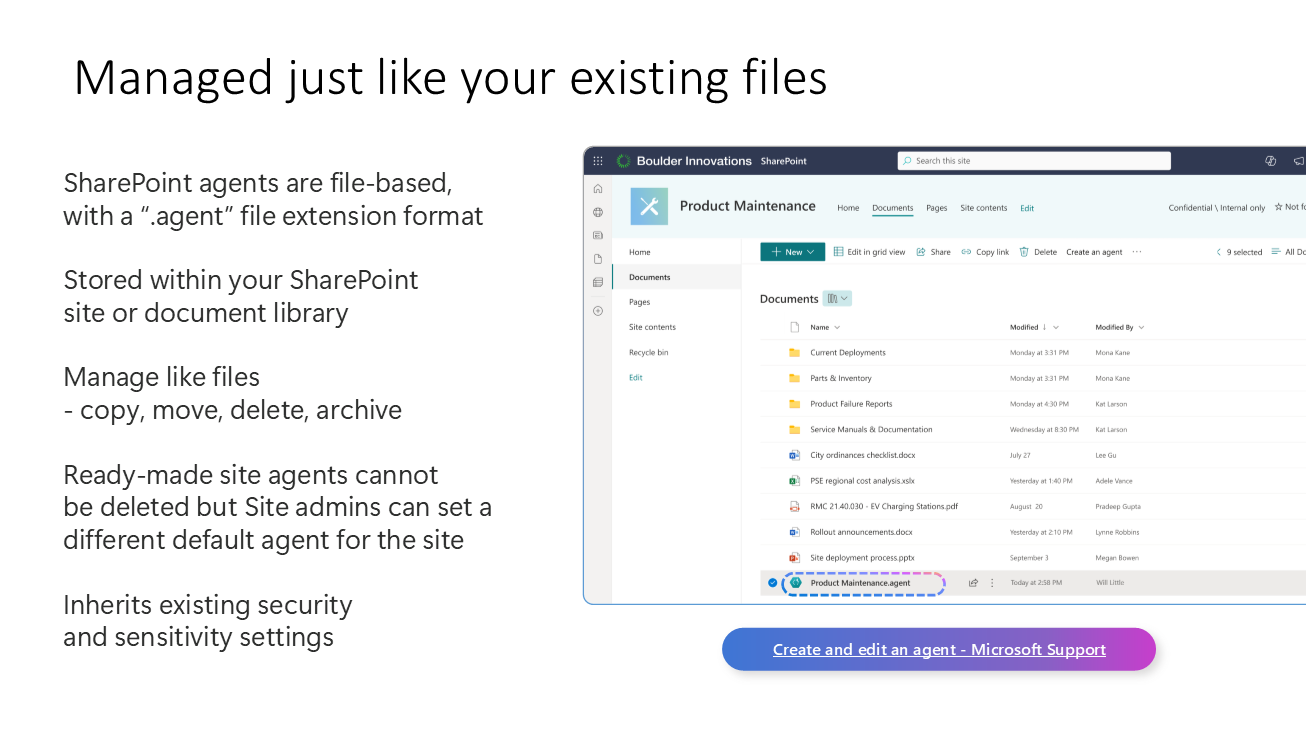Select Pages in the top site navigation
1306x734 pixels.
[x=937, y=208]
